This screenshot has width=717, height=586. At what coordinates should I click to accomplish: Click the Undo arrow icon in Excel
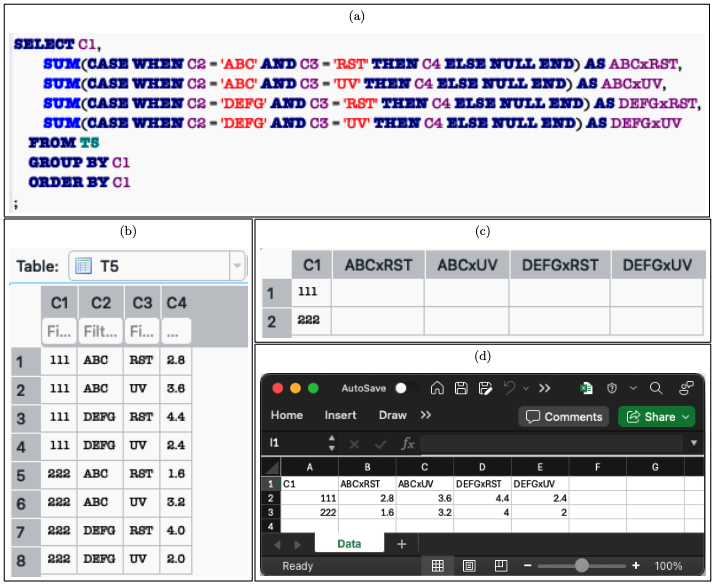click(x=509, y=388)
